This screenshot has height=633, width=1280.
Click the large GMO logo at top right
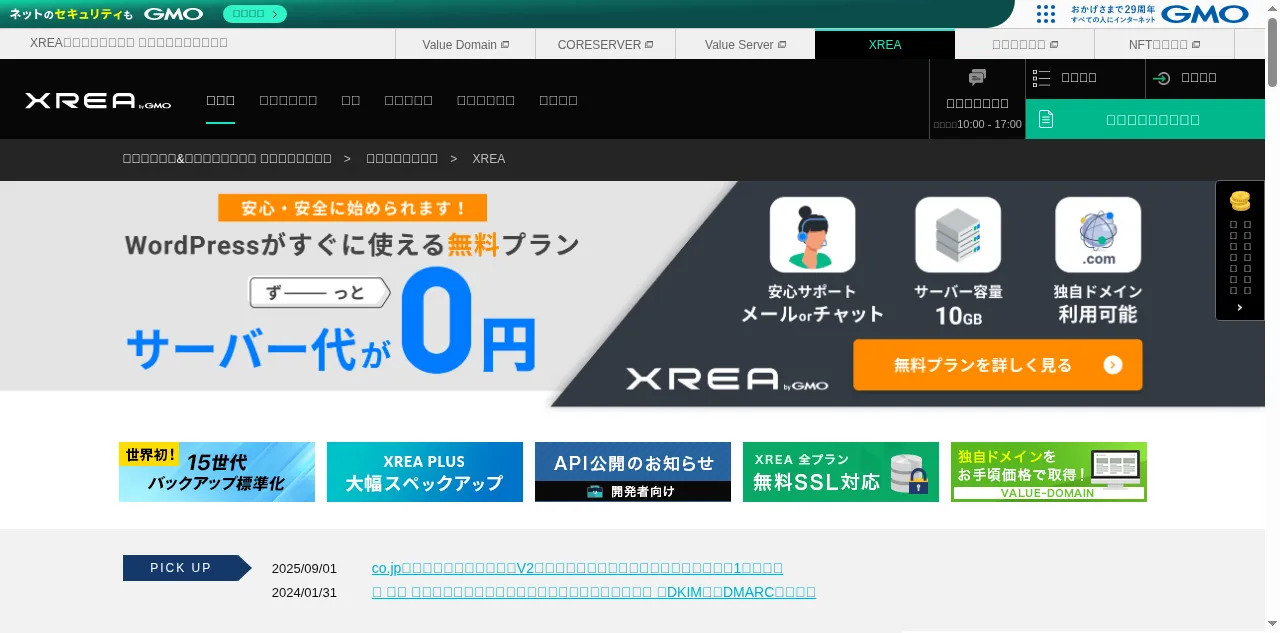pyautogui.click(x=1205, y=14)
